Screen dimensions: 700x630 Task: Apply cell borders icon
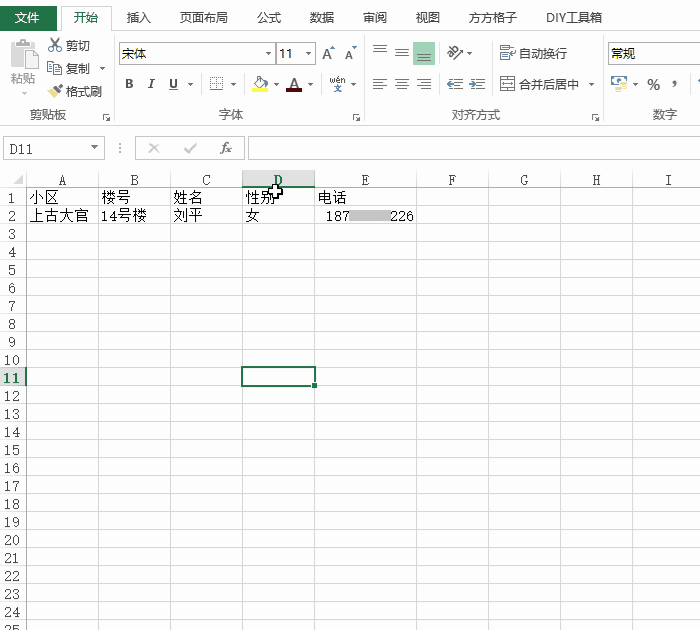pos(217,84)
